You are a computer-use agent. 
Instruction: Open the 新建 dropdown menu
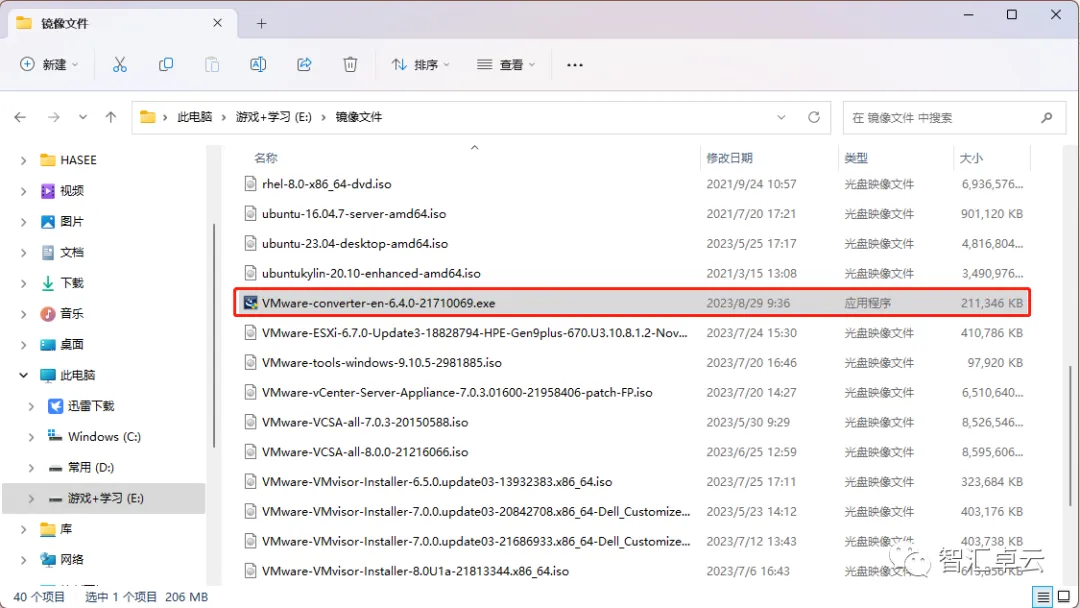tap(49, 65)
